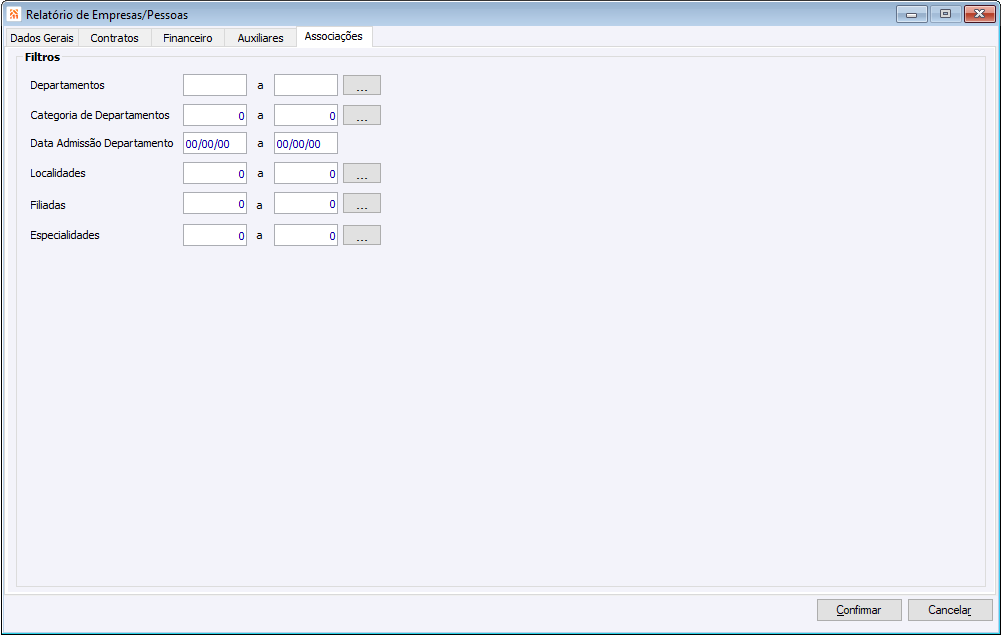Click Categoria de Departamentos start field

coord(215,115)
